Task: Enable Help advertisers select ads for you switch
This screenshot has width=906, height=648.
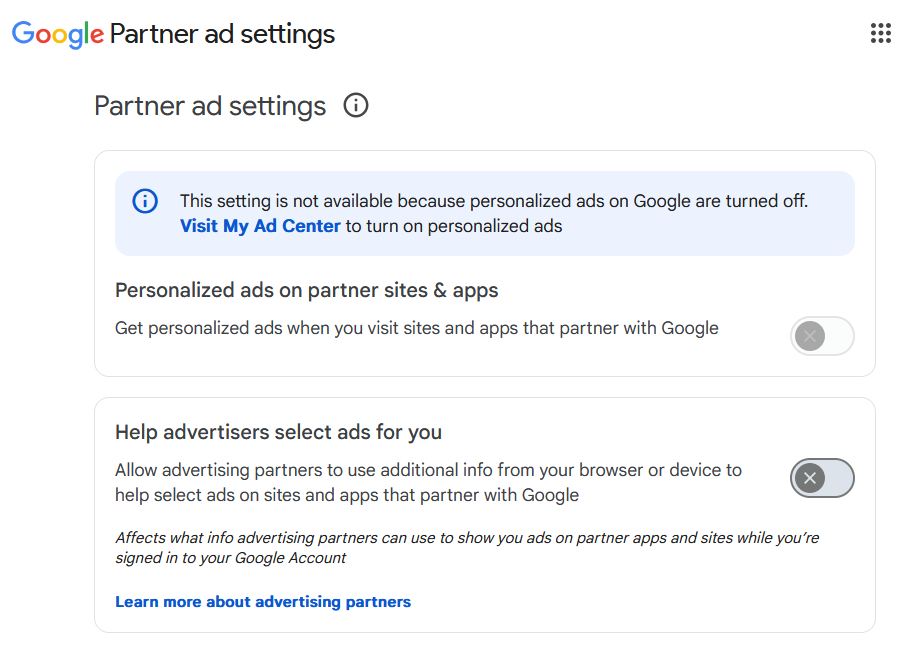Action: [x=822, y=478]
